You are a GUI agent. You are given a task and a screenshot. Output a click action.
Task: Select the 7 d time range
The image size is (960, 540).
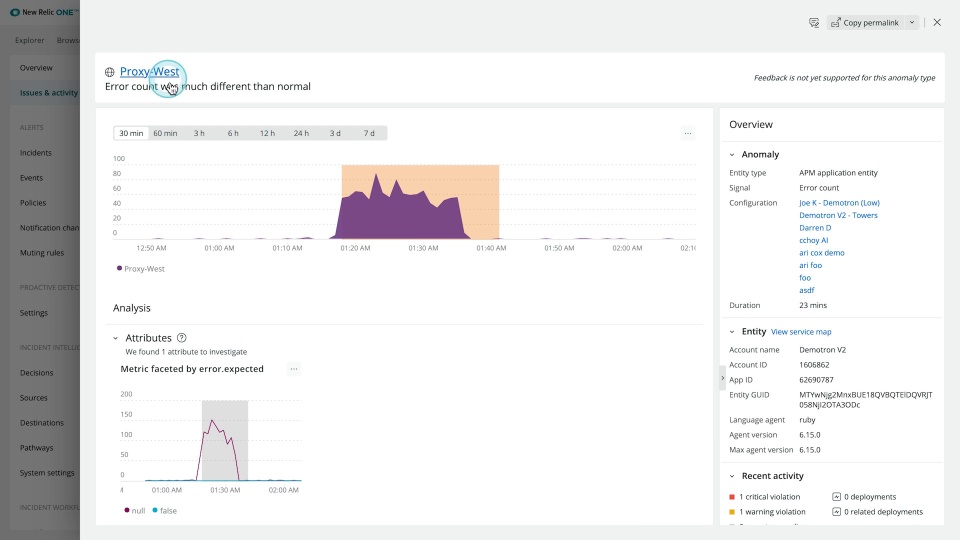pyautogui.click(x=369, y=133)
